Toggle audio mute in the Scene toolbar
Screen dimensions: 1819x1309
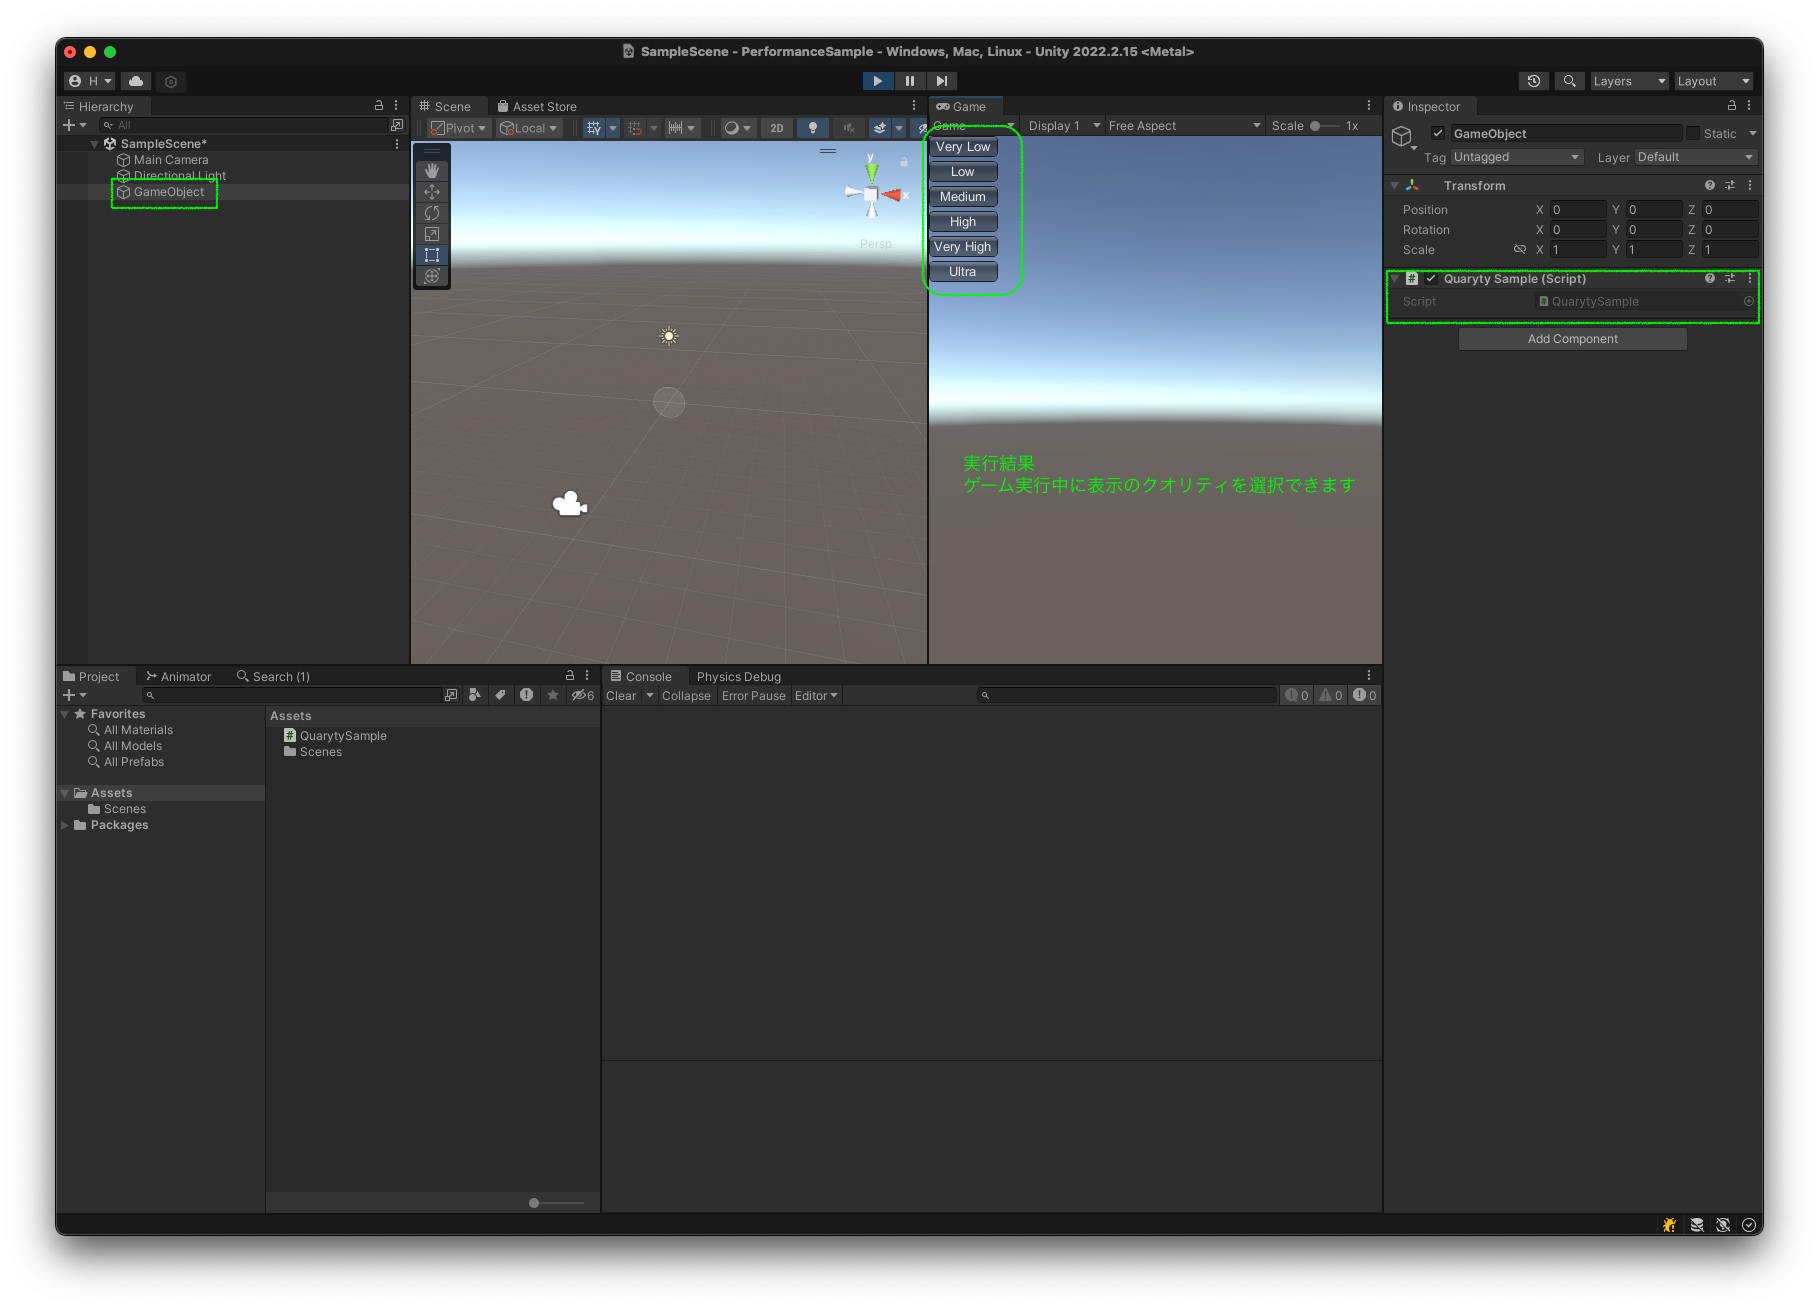click(848, 127)
